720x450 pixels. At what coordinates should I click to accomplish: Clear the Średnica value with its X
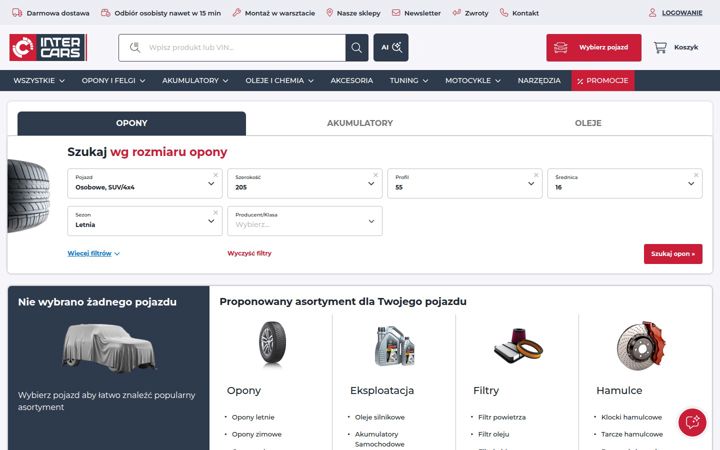[x=696, y=175]
